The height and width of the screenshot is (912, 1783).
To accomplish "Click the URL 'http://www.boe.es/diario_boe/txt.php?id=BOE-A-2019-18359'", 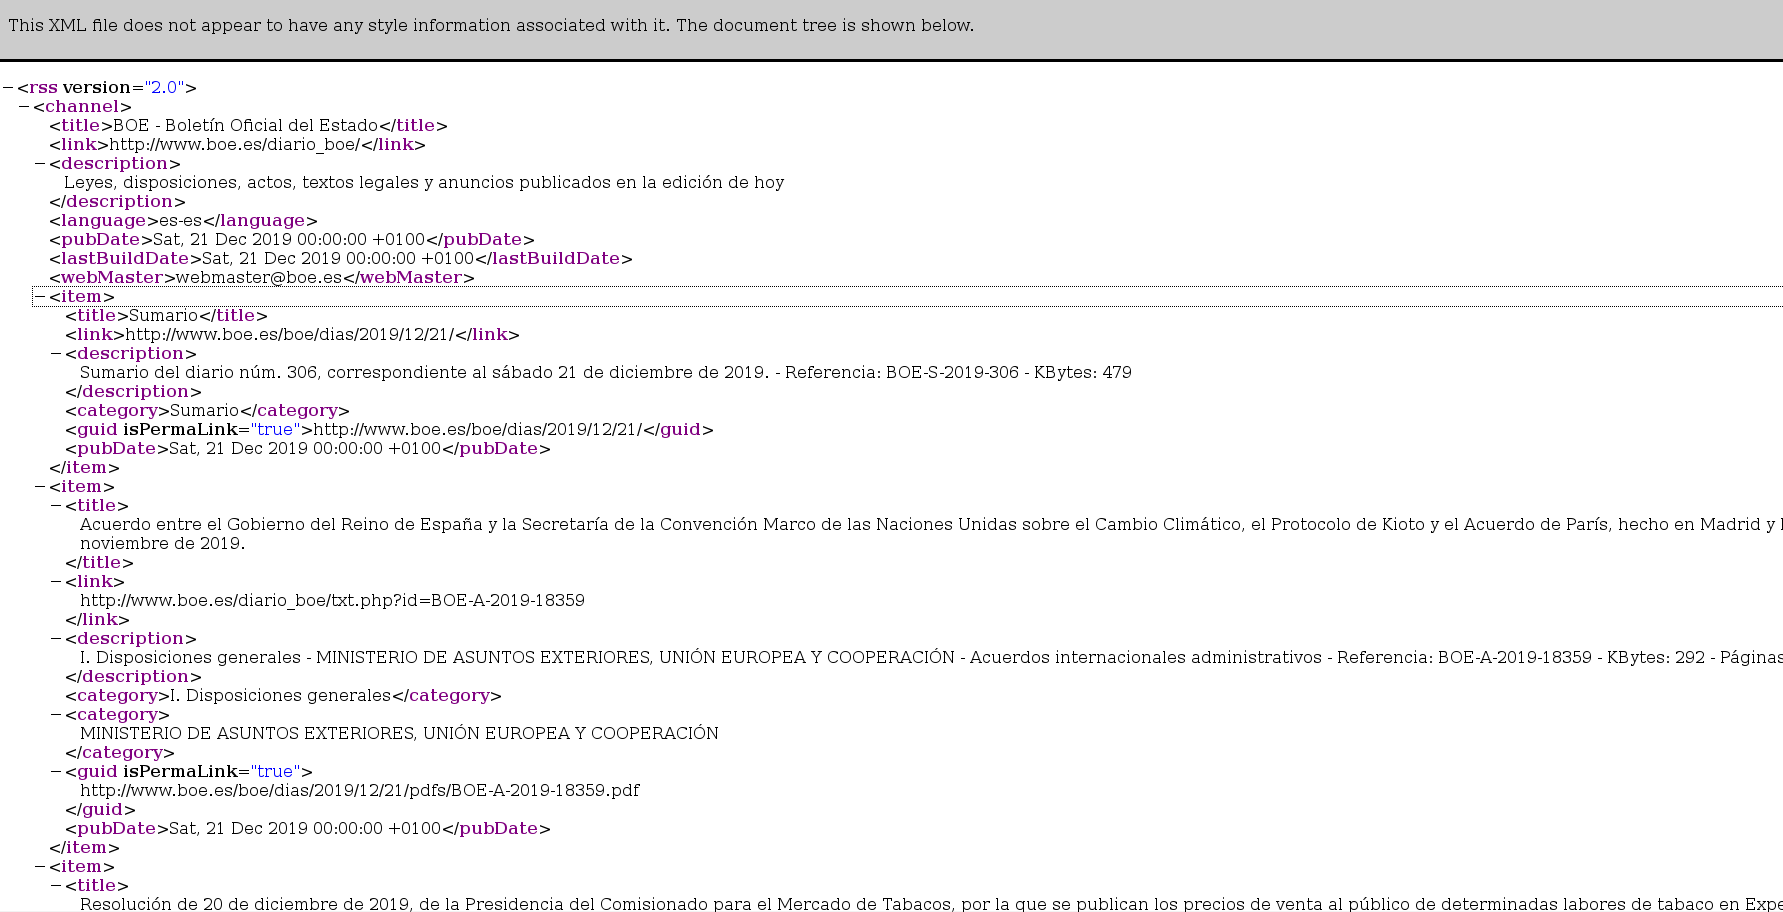I will pyautogui.click(x=332, y=601).
